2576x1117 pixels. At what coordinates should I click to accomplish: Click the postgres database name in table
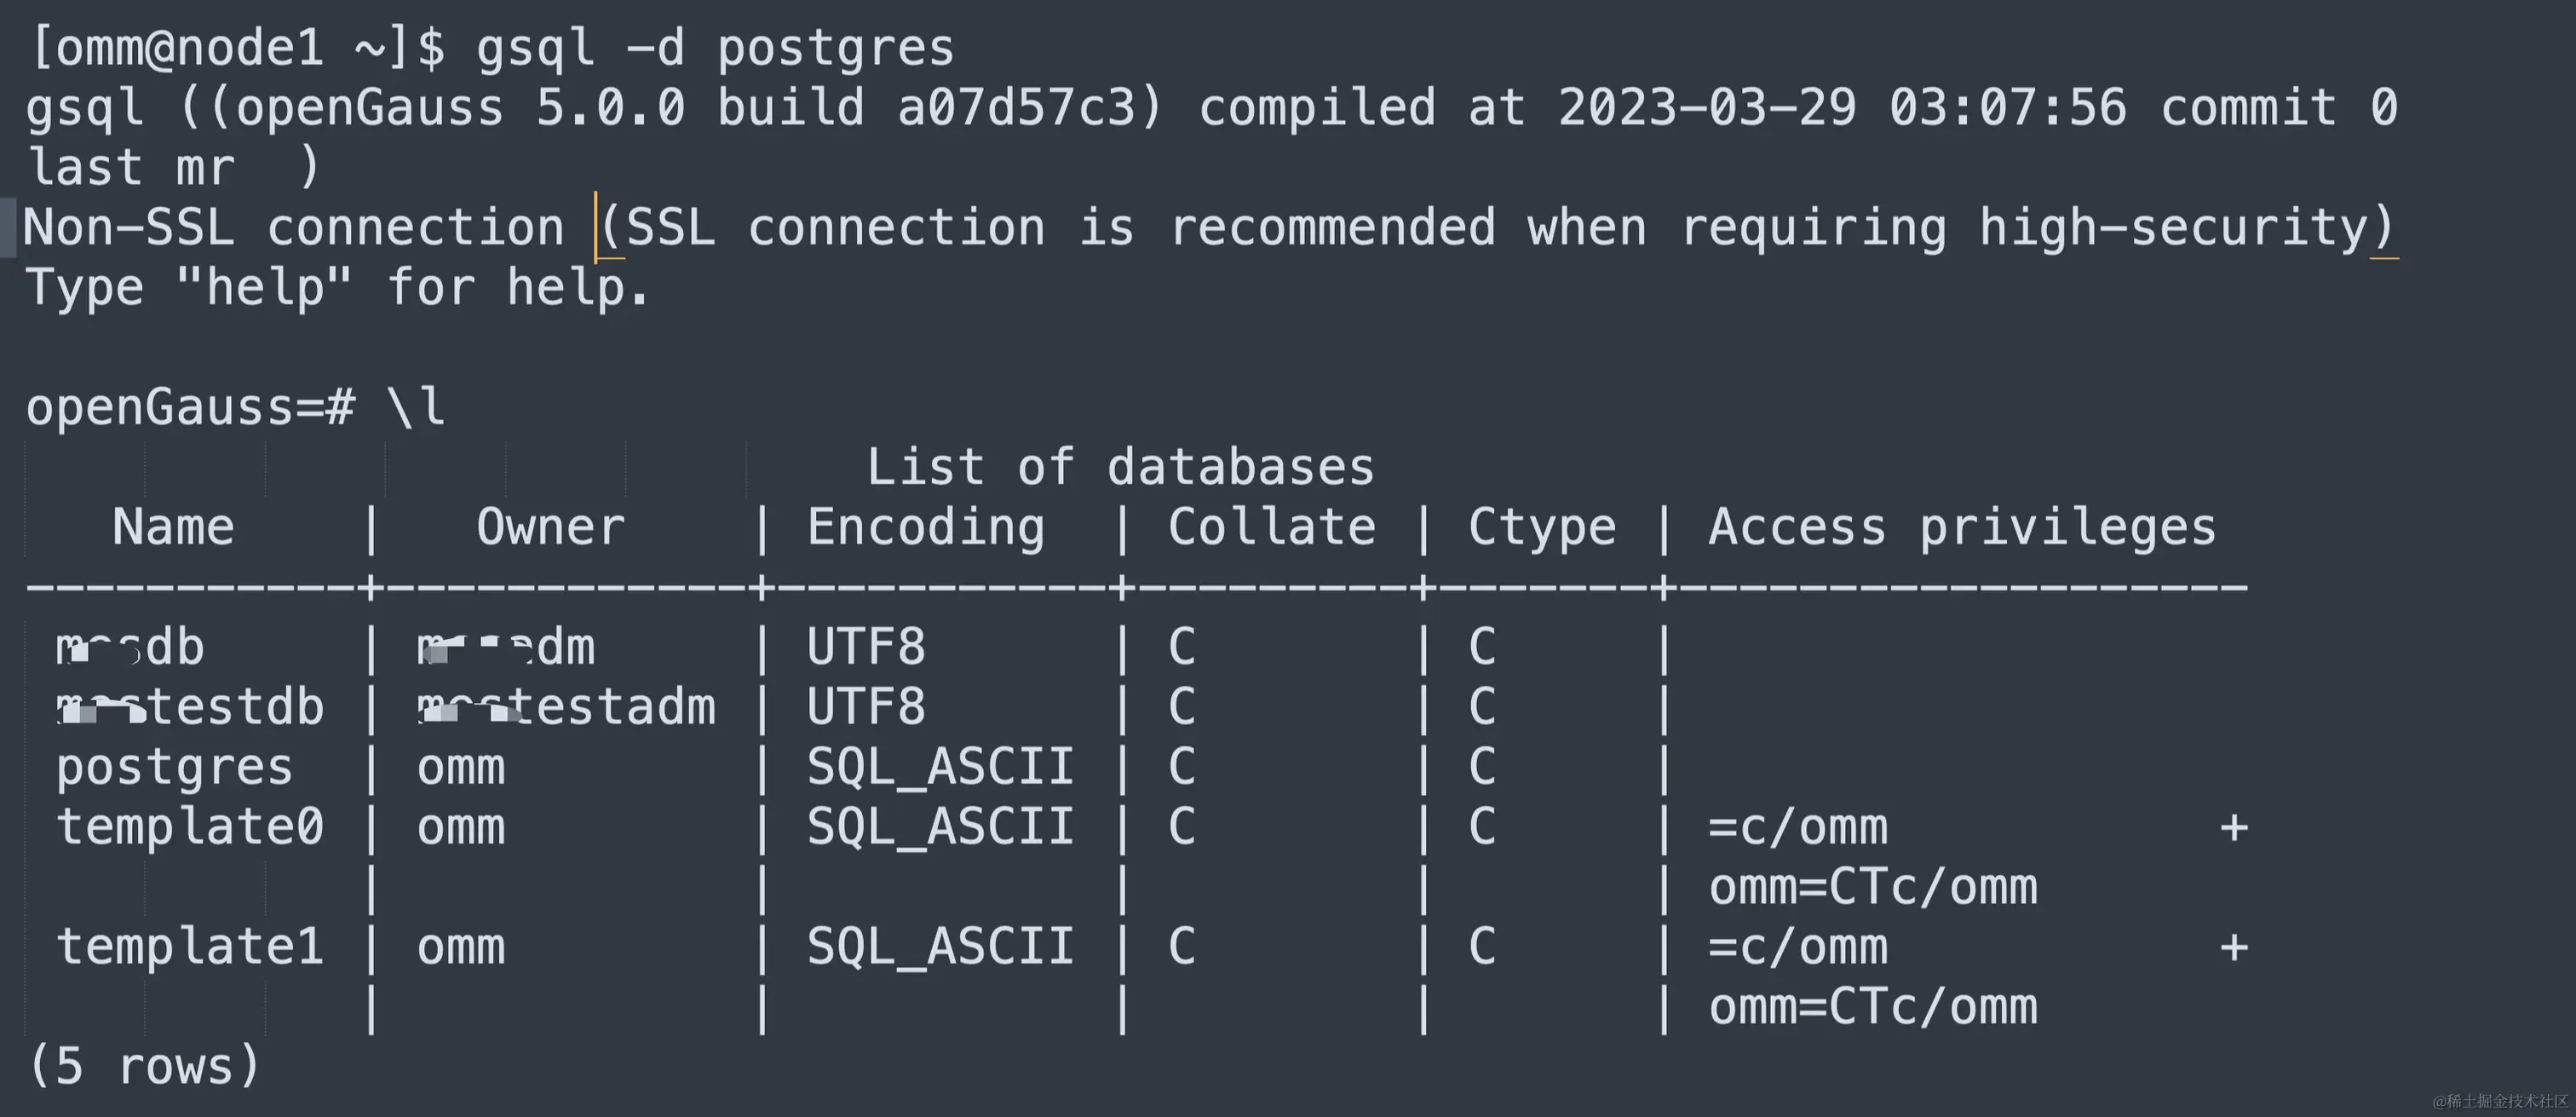click(x=174, y=768)
